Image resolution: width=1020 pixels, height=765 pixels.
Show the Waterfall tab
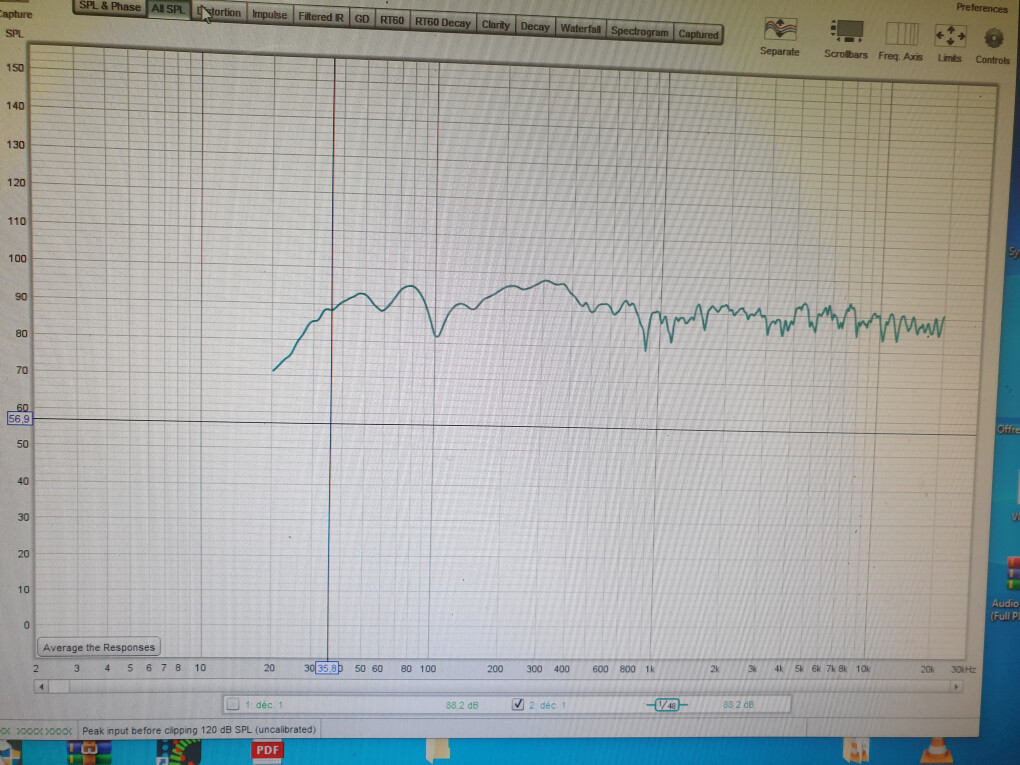(580, 29)
